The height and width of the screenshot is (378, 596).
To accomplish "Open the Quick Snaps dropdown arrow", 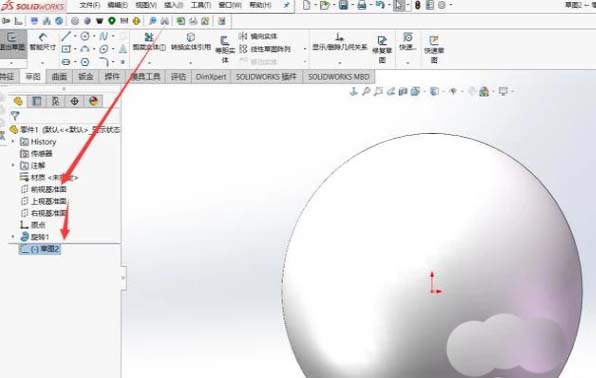I will coord(407,62).
